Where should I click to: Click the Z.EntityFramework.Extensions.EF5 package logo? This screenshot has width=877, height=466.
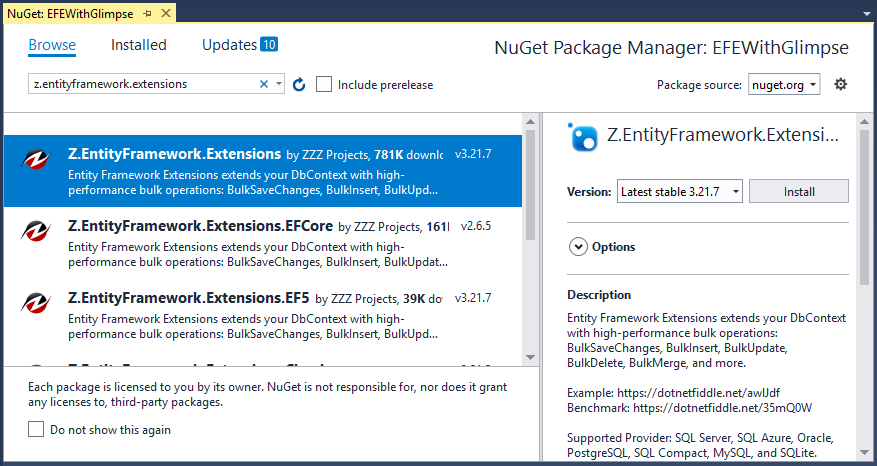coord(36,303)
